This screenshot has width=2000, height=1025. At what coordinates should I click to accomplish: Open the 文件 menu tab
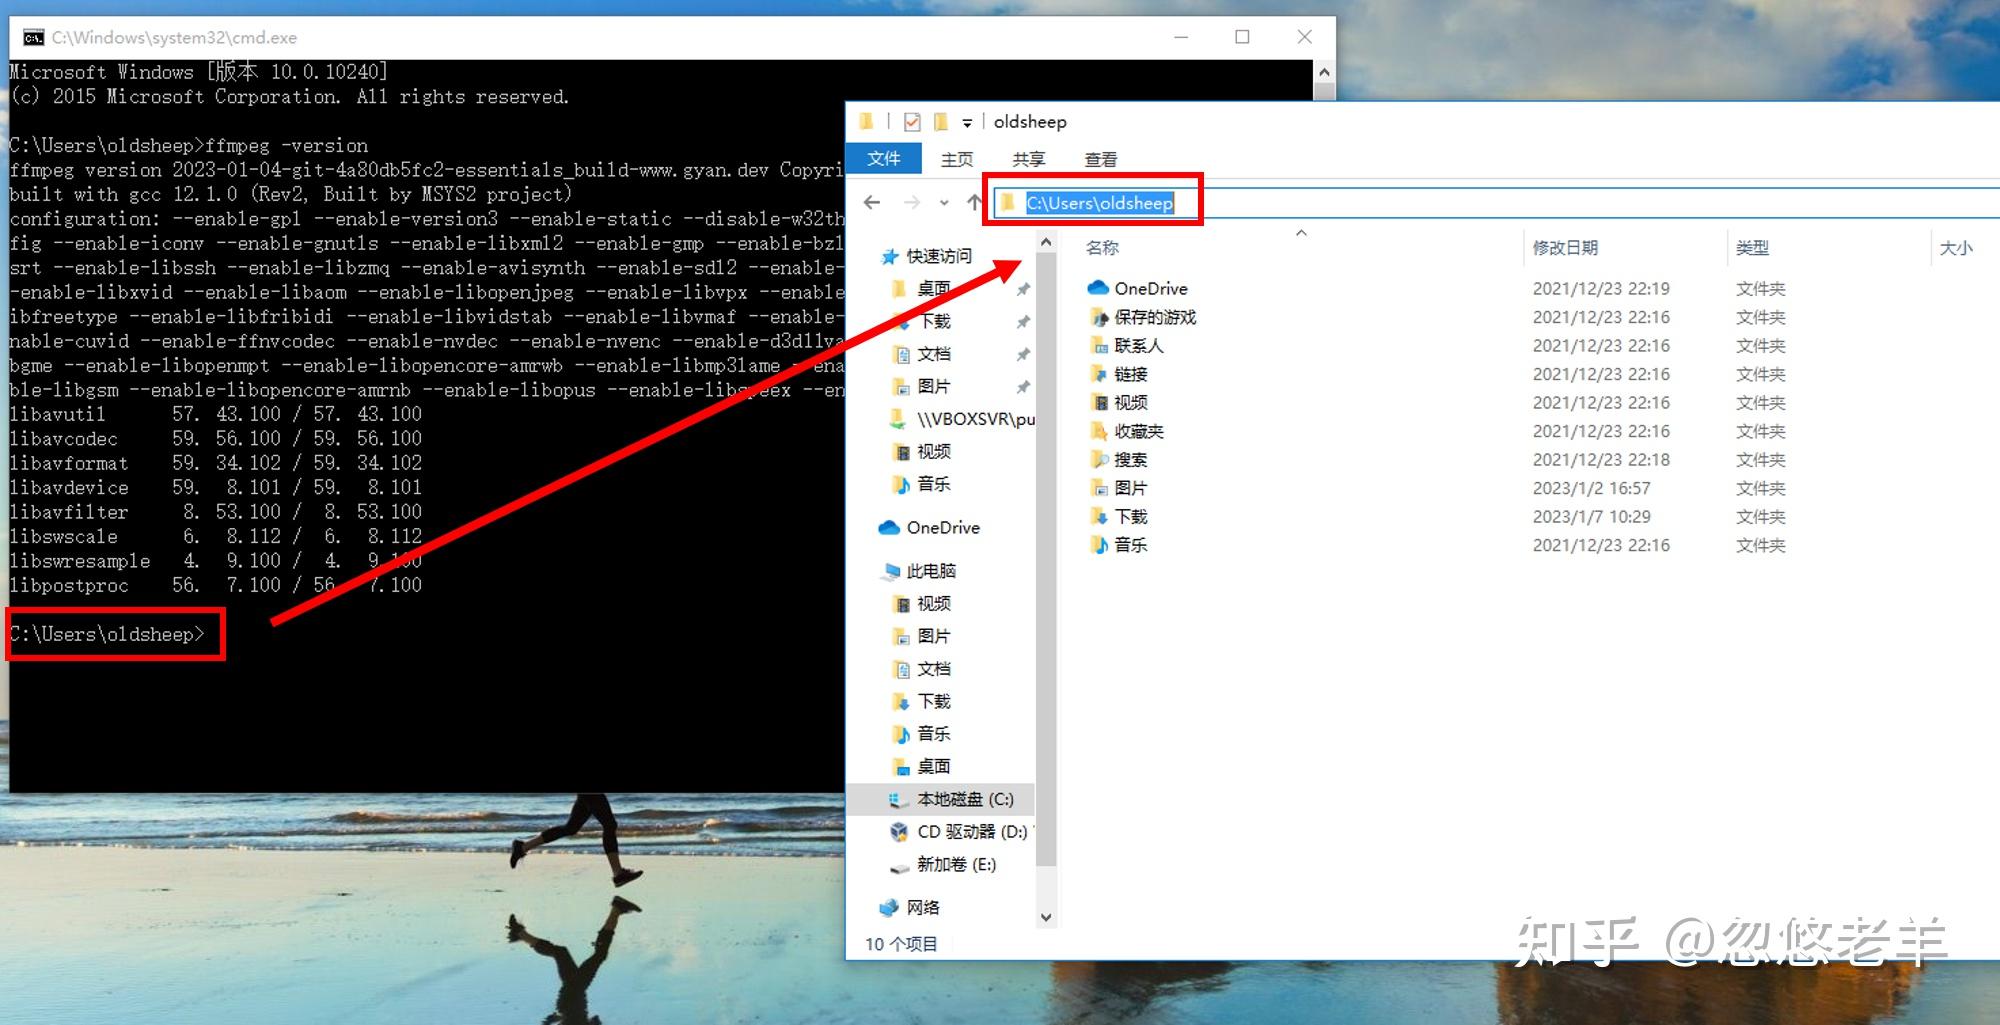tap(884, 159)
